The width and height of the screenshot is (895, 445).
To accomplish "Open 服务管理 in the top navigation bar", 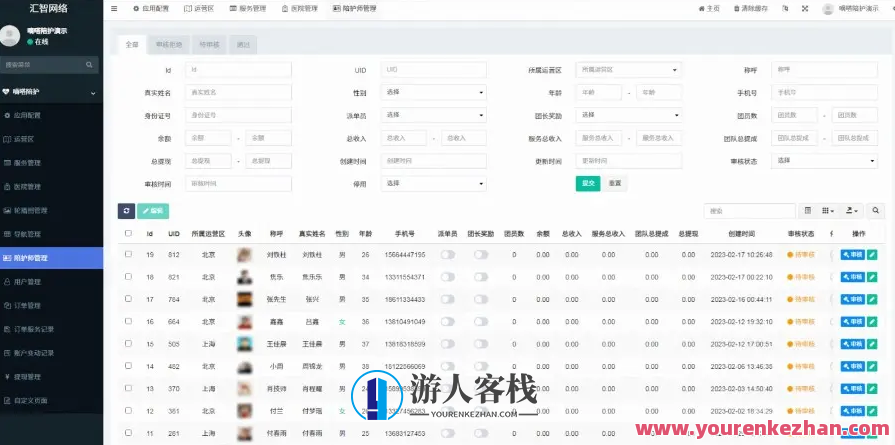I will point(248,9).
